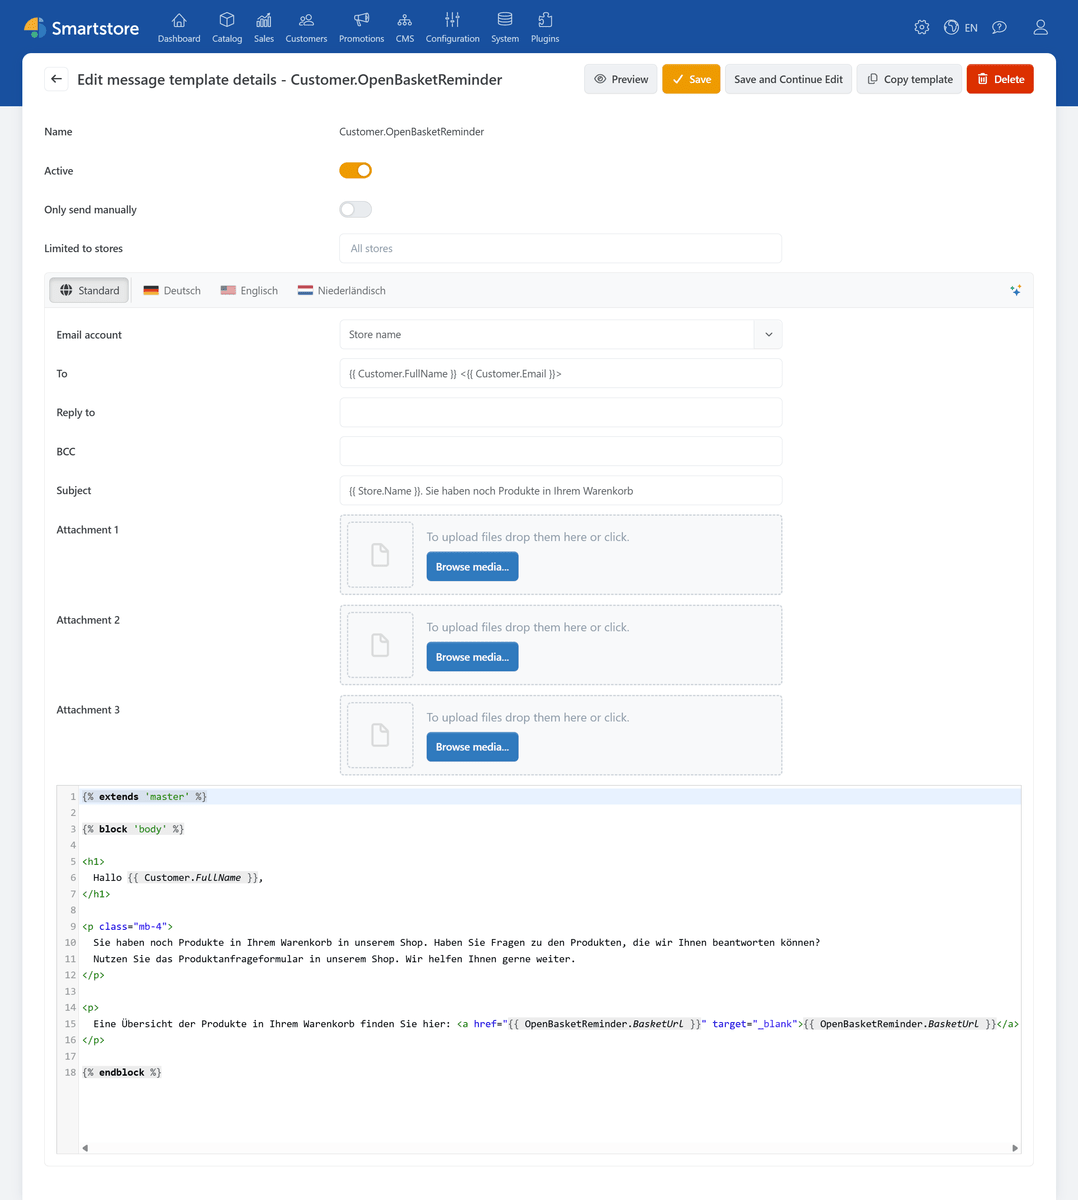Enable Only send manually
Viewport: 1078px width, 1200px height.
click(355, 209)
